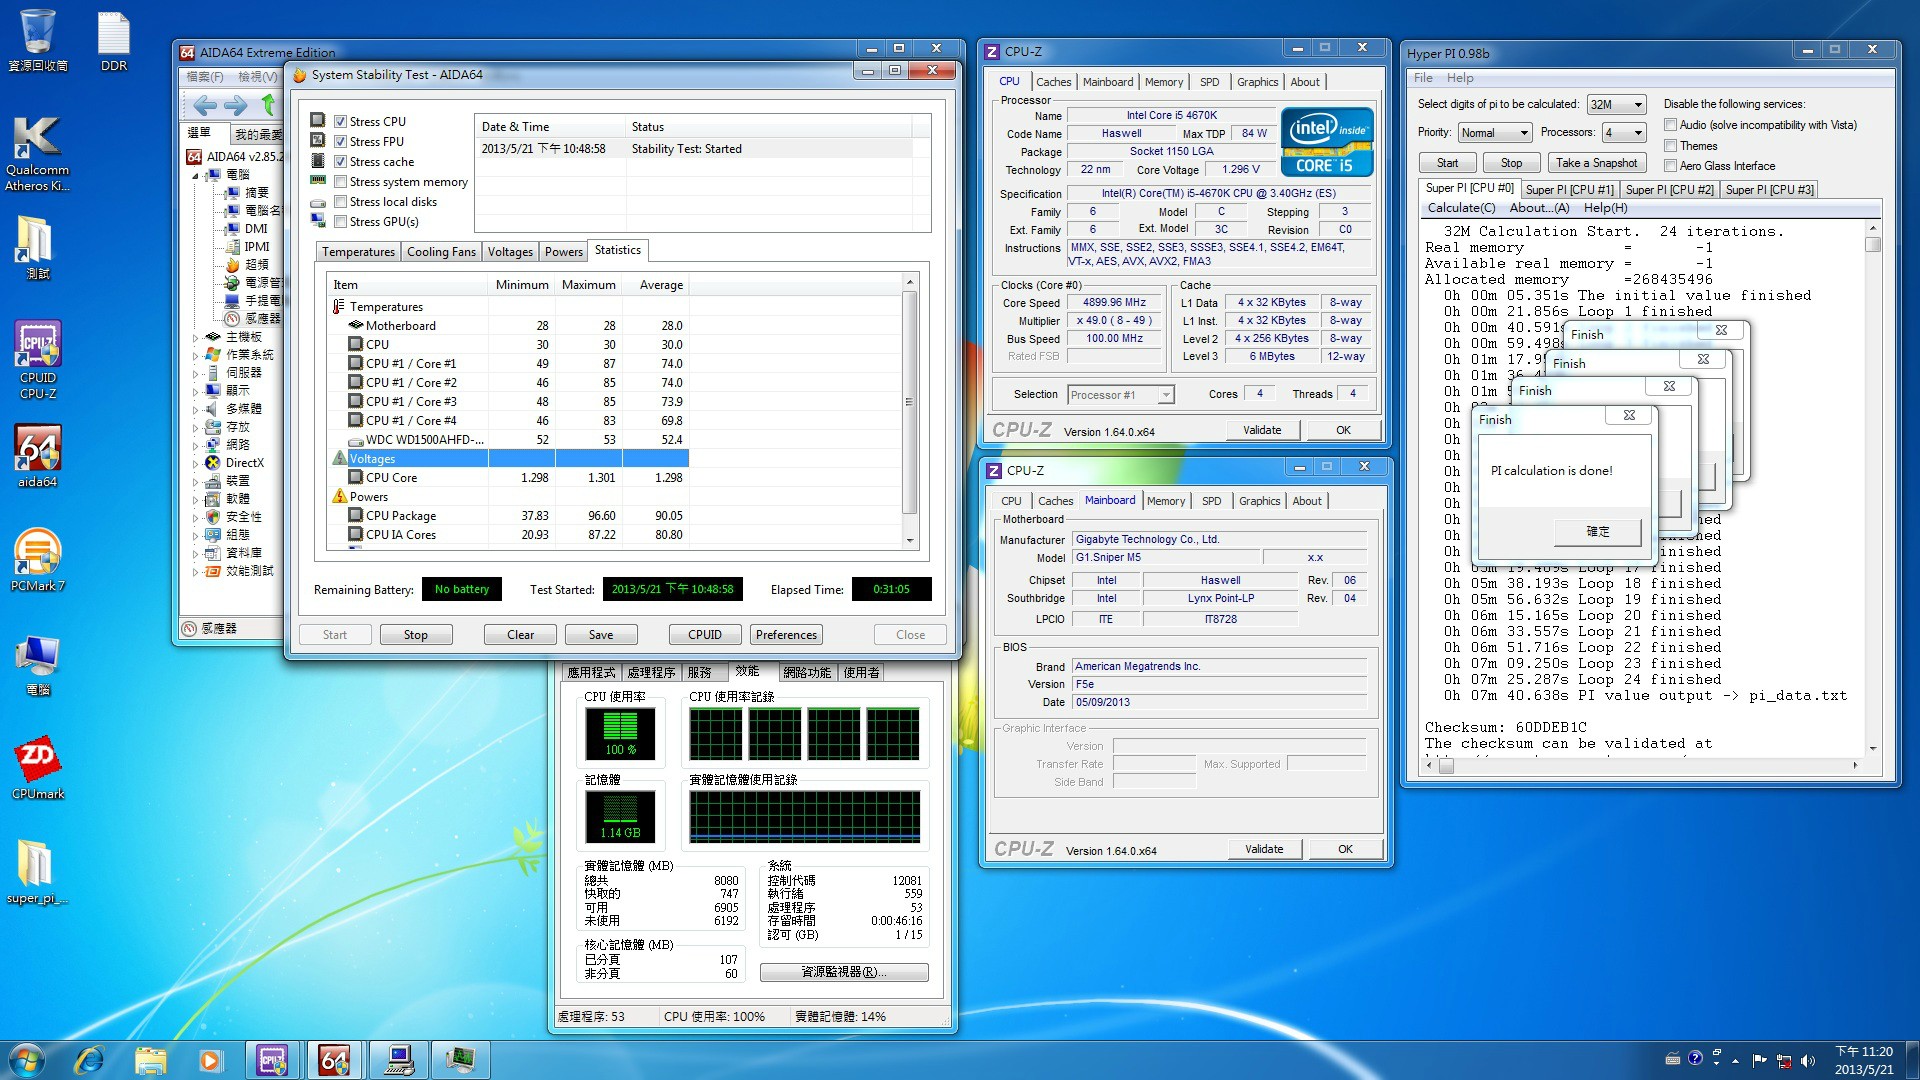Switch to CPU-Z taskbar button

(x=272, y=1060)
